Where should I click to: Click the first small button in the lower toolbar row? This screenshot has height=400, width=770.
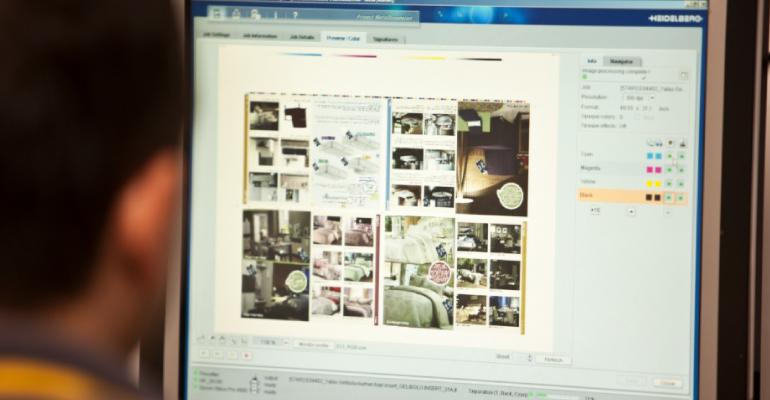click(204, 353)
